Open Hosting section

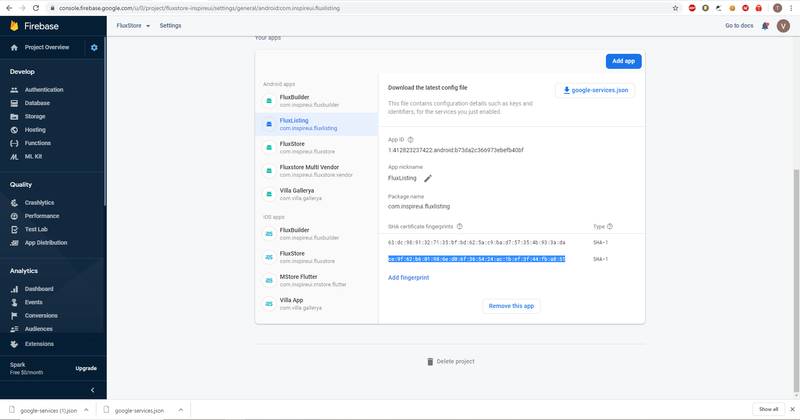click(35, 130)
